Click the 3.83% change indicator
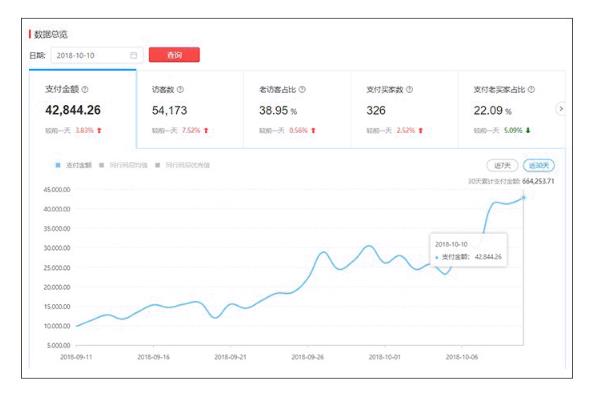 88,130
